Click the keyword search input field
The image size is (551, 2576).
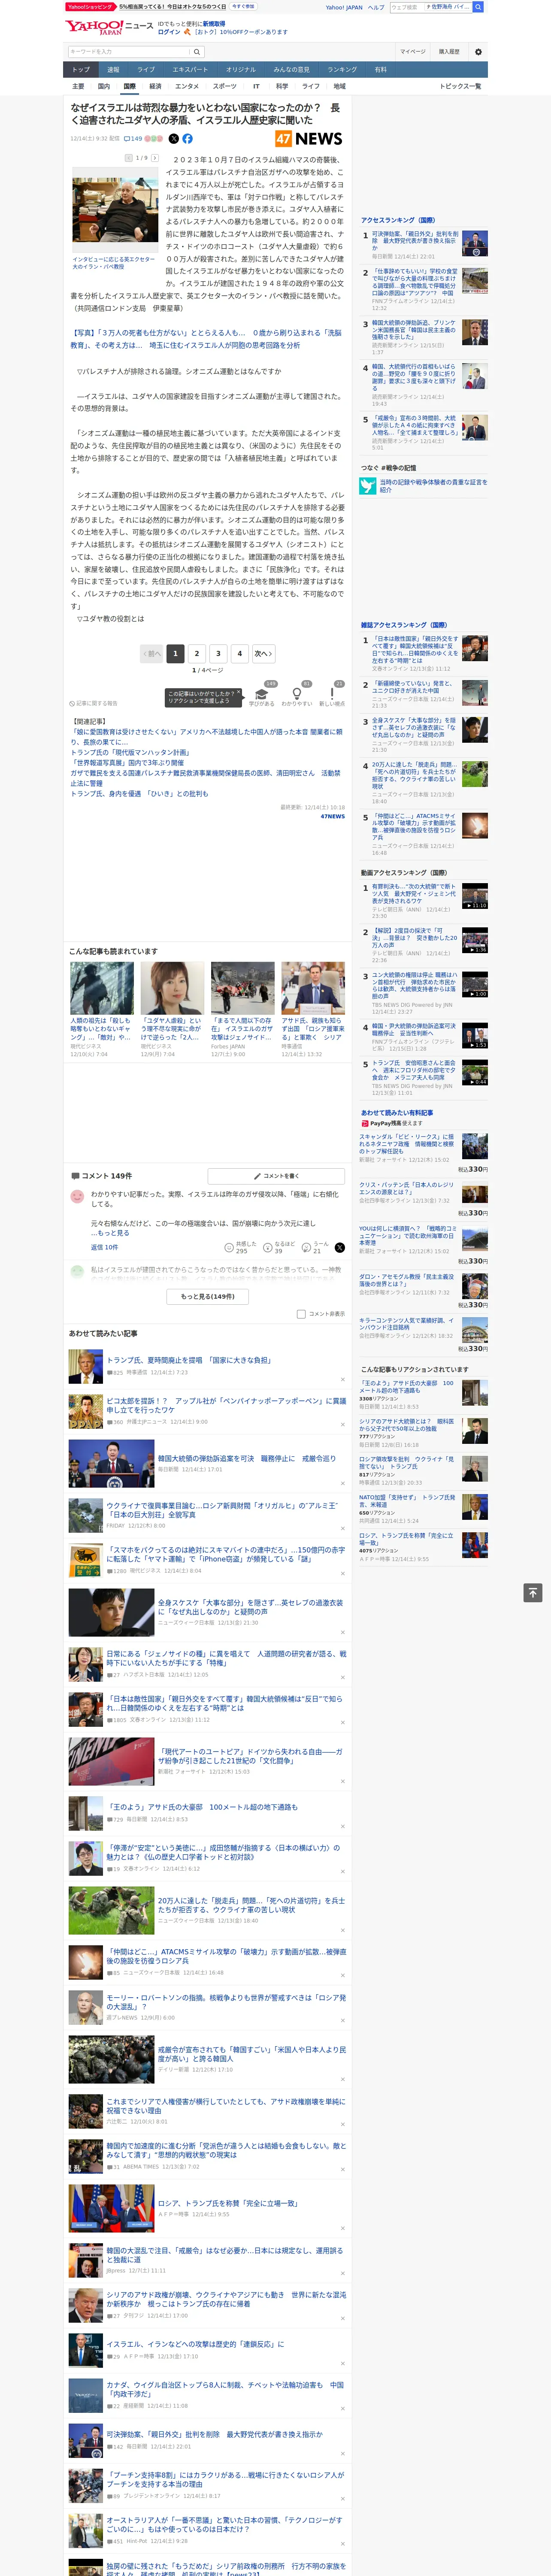tap(129, 52)
